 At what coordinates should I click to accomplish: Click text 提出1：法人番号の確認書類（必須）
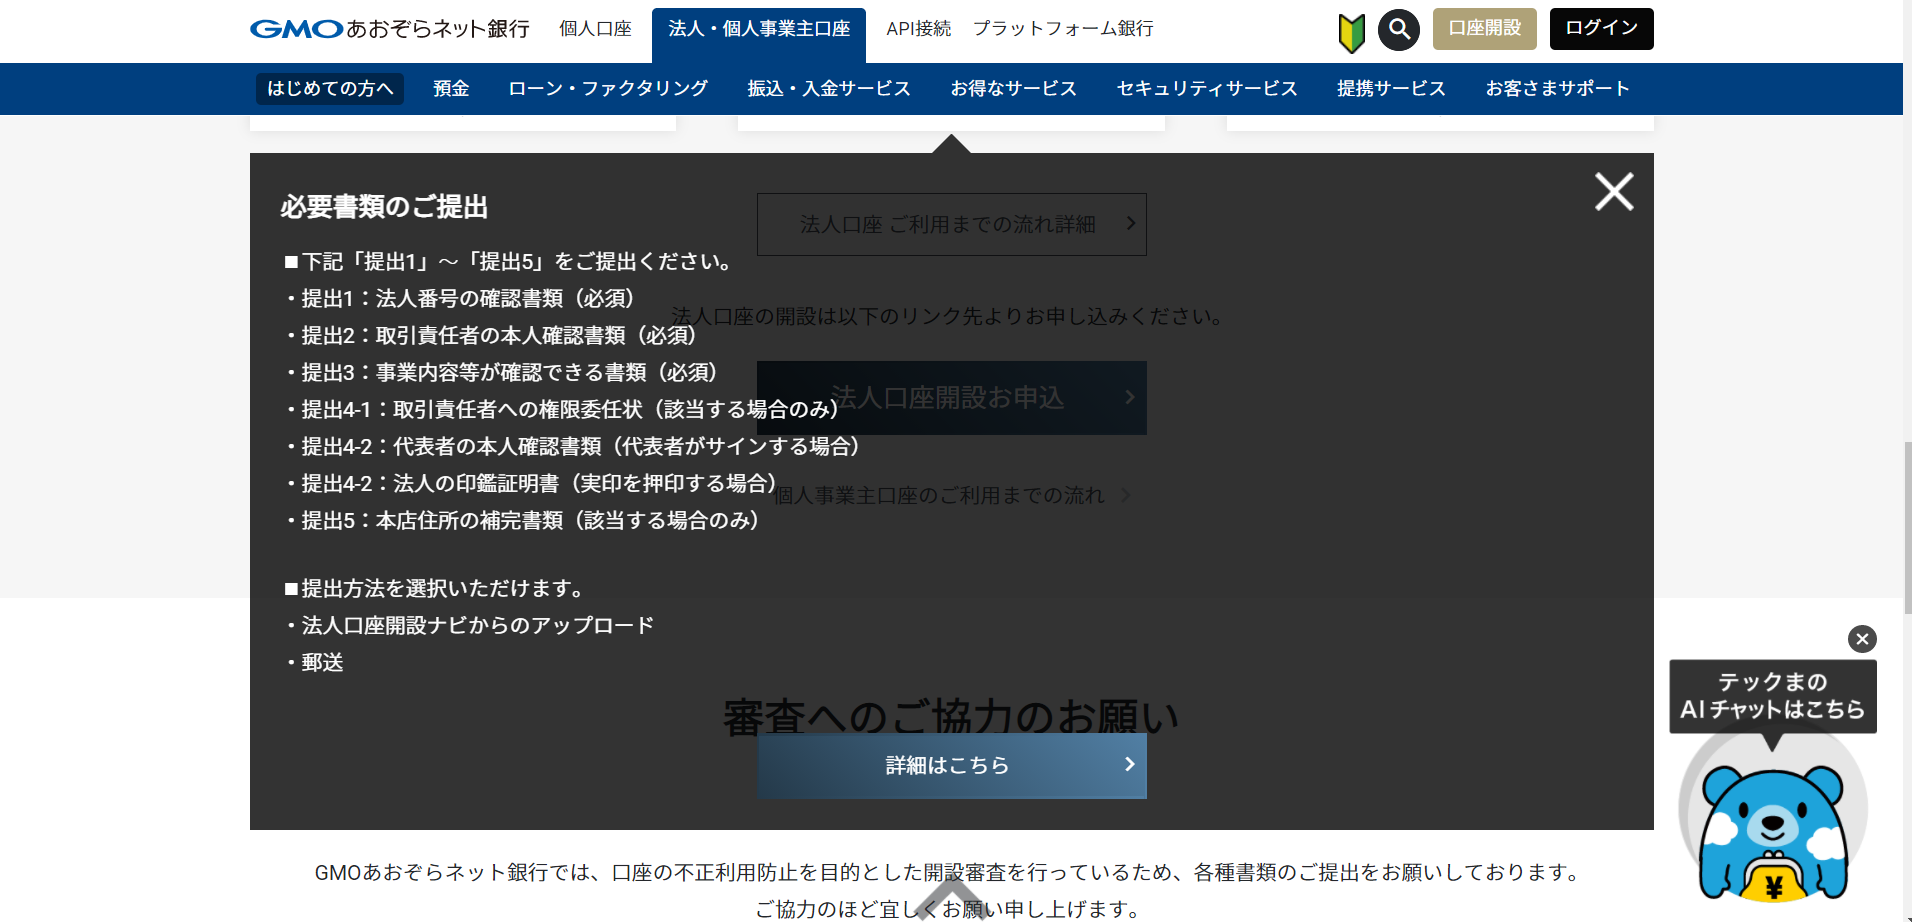pyautogui.click(x=468, y=299)
